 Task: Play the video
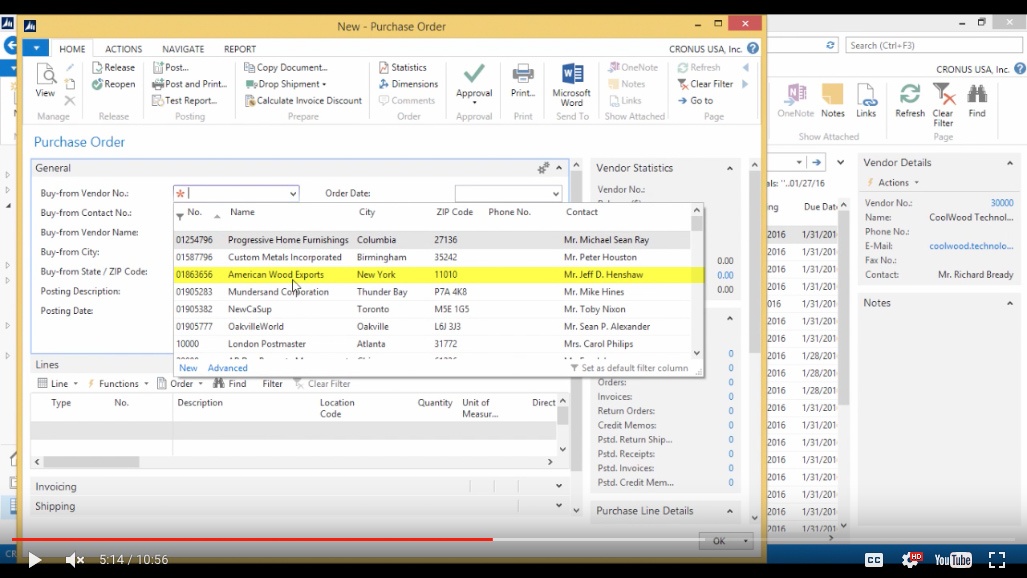click(x=35, y=560)
